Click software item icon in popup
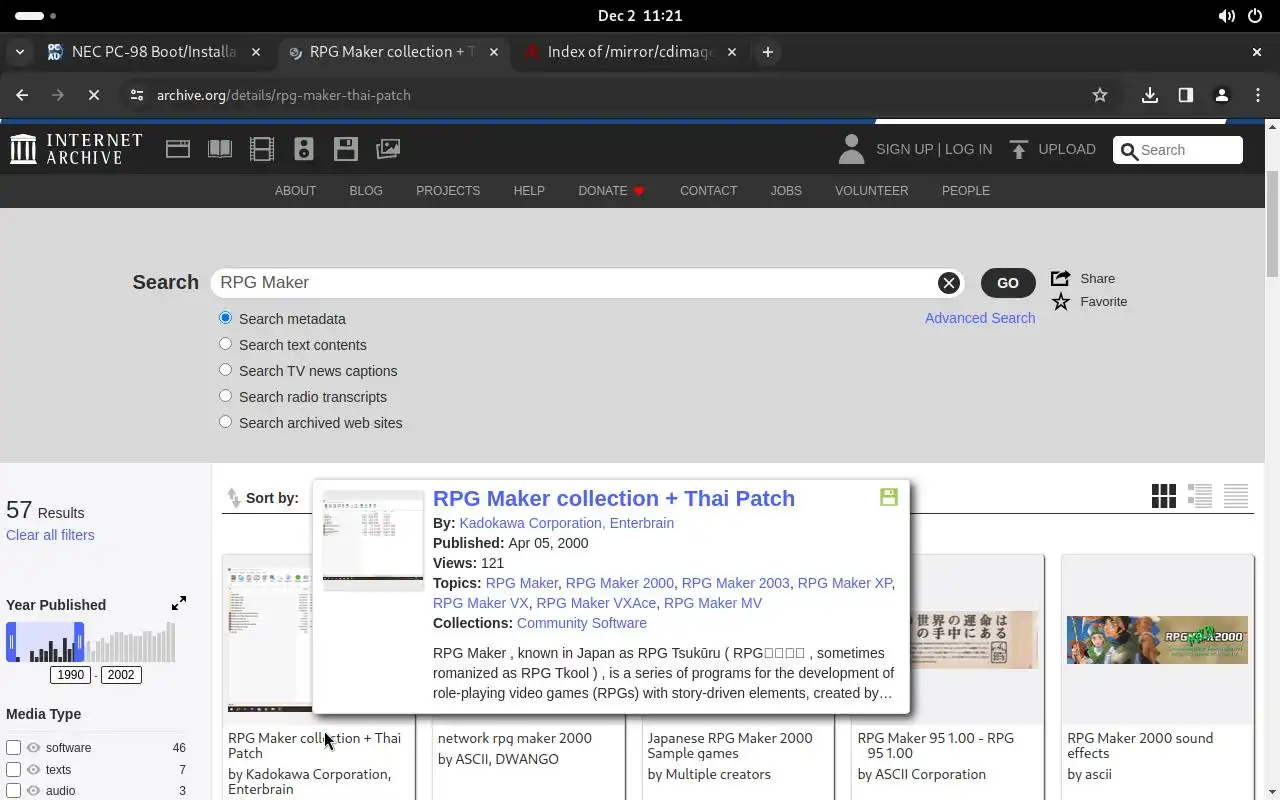This screenshot has height=800, width=1280. [888, 497]
